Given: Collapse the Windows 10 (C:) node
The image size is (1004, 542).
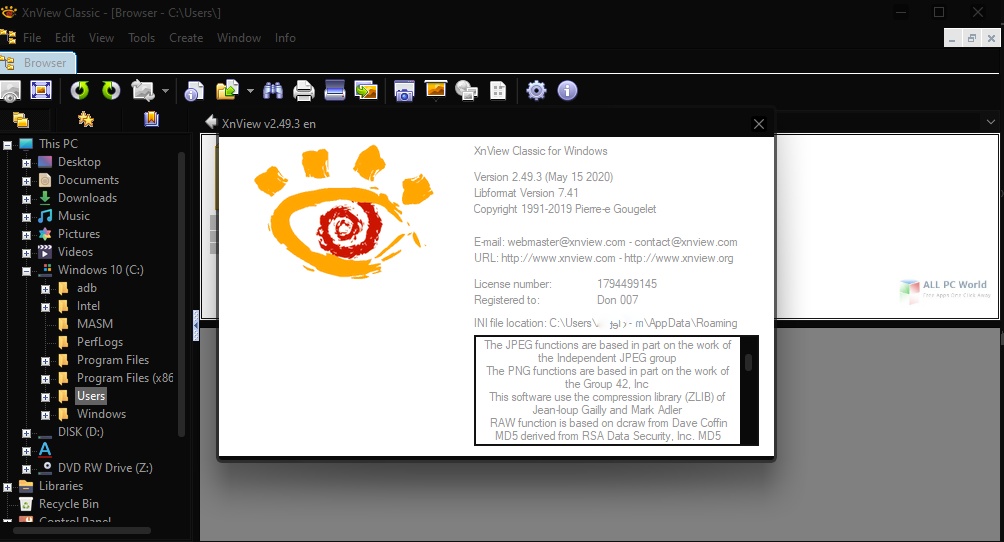Looking at the screenshot, I should 26,271.
